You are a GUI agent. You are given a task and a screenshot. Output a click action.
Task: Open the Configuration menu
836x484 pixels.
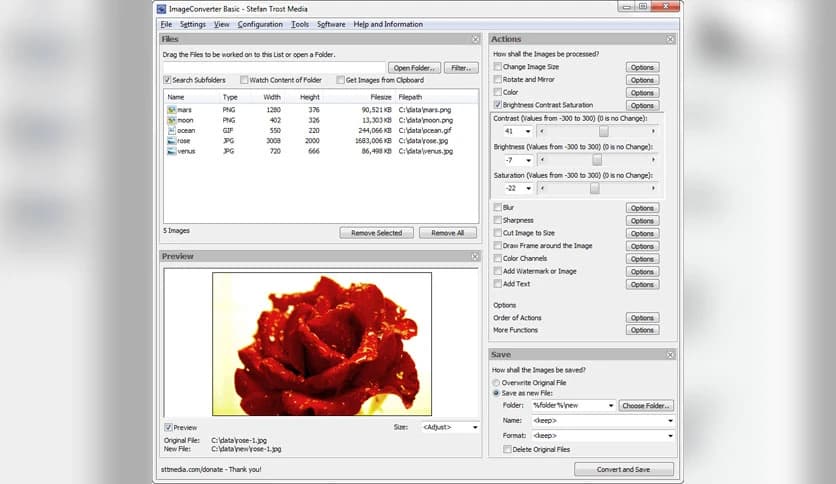[x=260, y=25]
